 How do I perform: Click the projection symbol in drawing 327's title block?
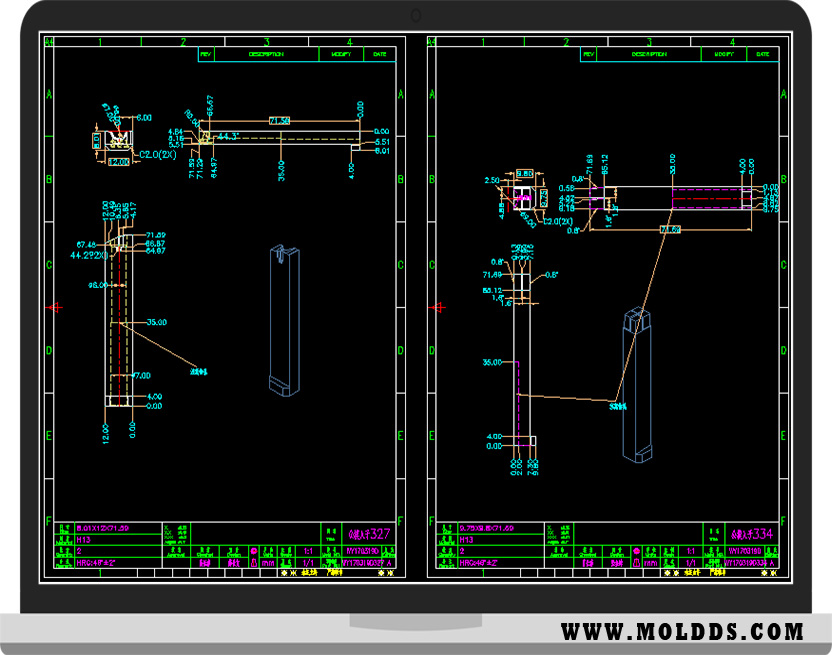click(254, 557)
